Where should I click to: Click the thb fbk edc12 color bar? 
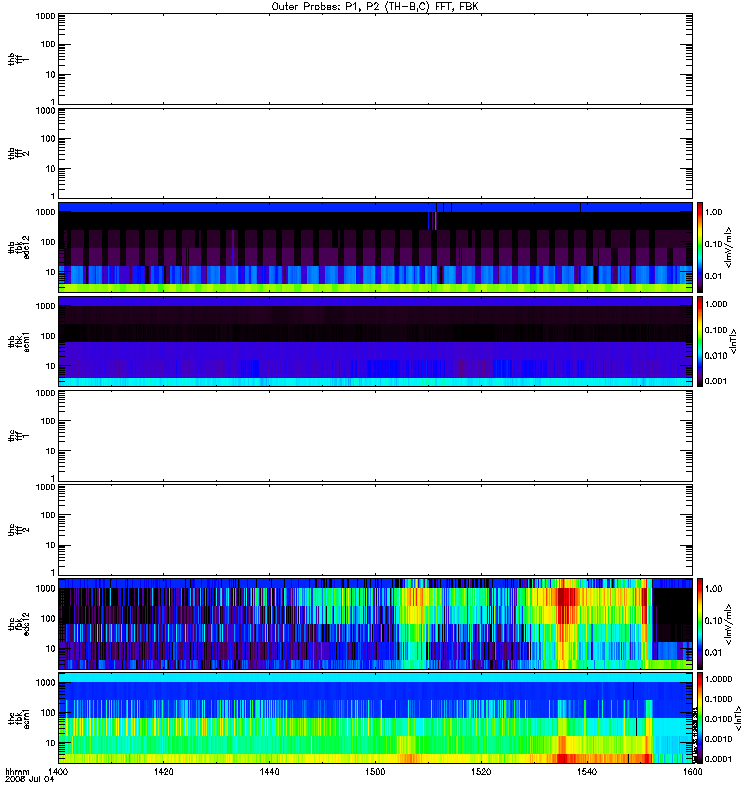click(700, 247)
